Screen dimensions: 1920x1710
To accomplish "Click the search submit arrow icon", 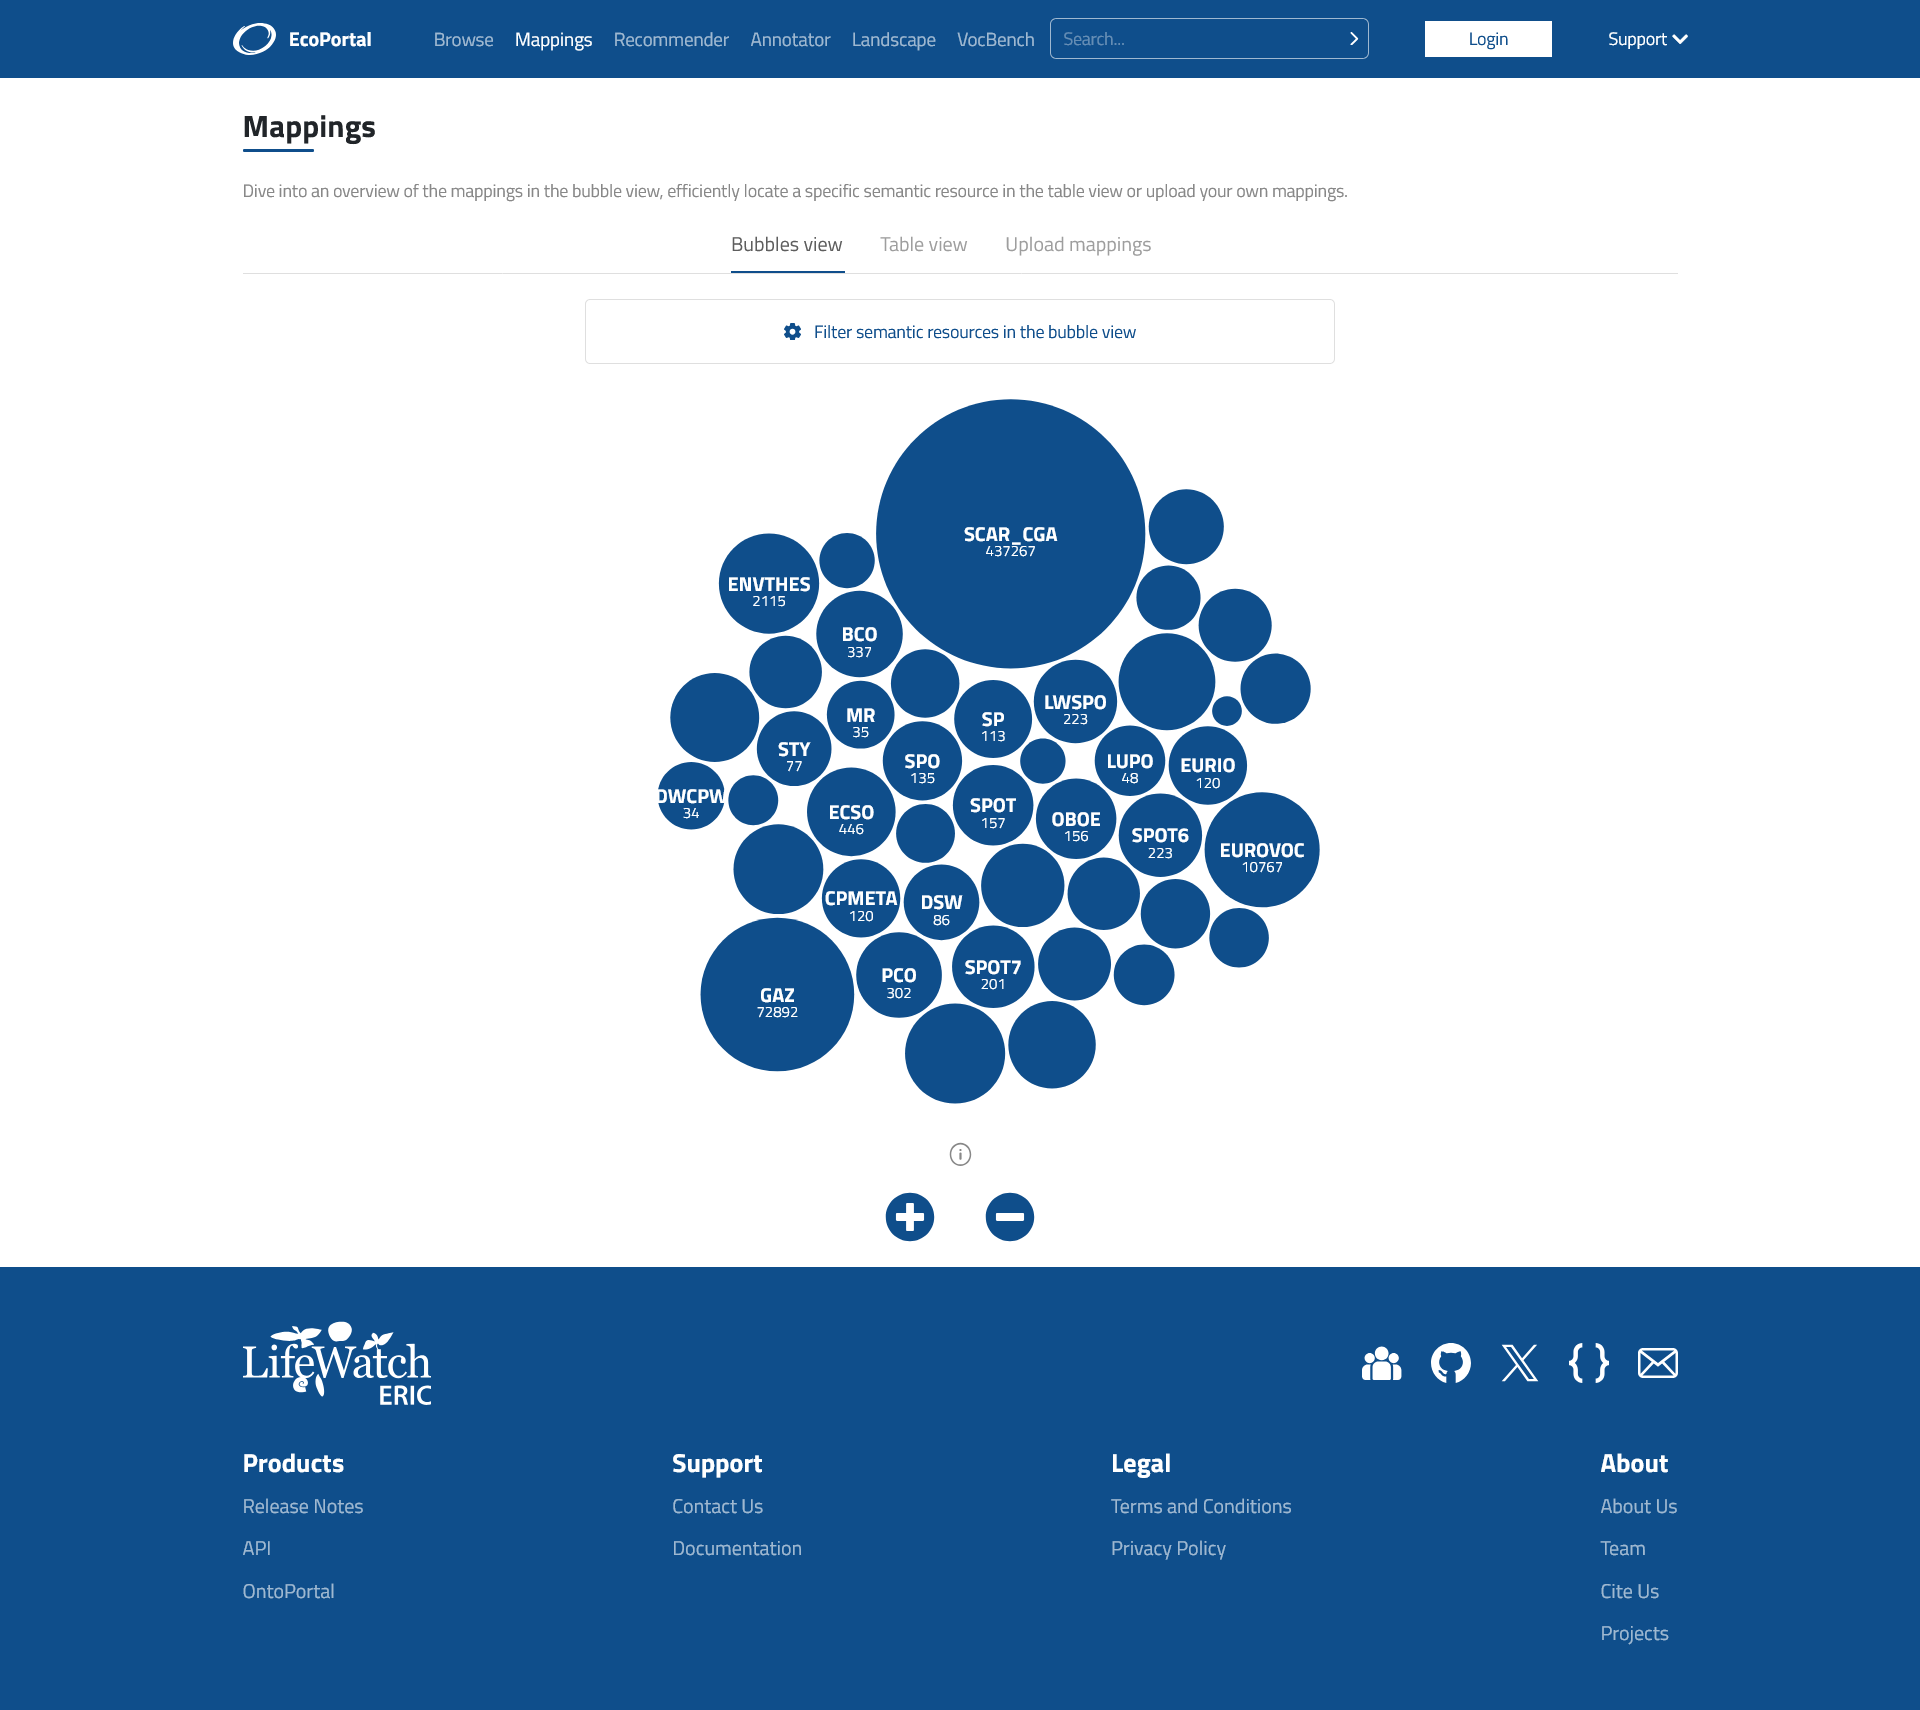I will pos(1352,39).
